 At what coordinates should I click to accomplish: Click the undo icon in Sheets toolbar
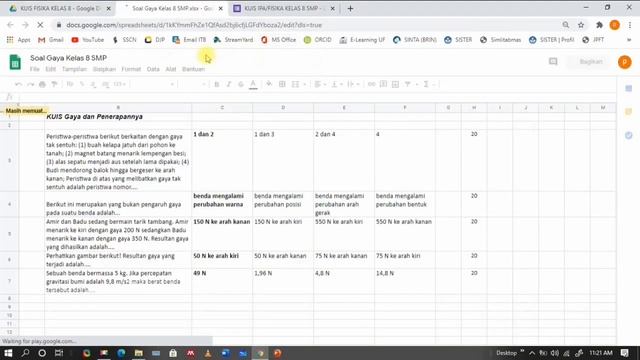18,84
